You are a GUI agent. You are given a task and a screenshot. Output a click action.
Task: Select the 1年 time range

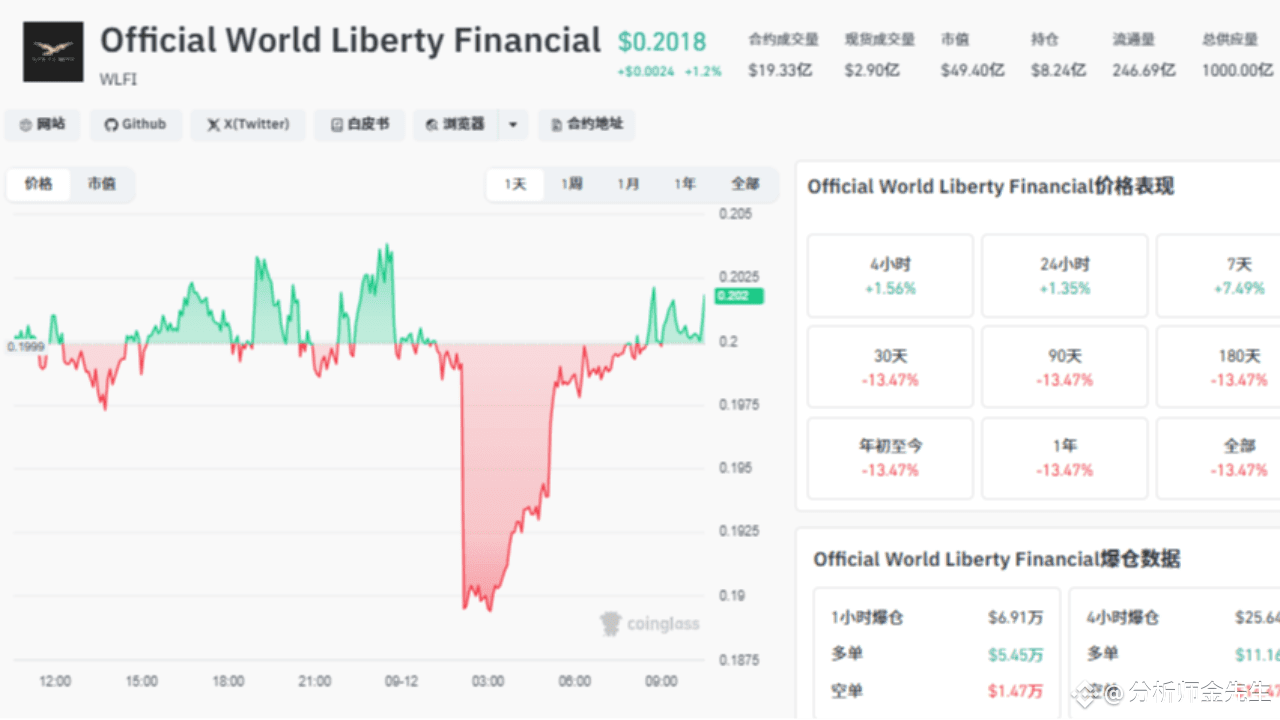coord(685,184)
